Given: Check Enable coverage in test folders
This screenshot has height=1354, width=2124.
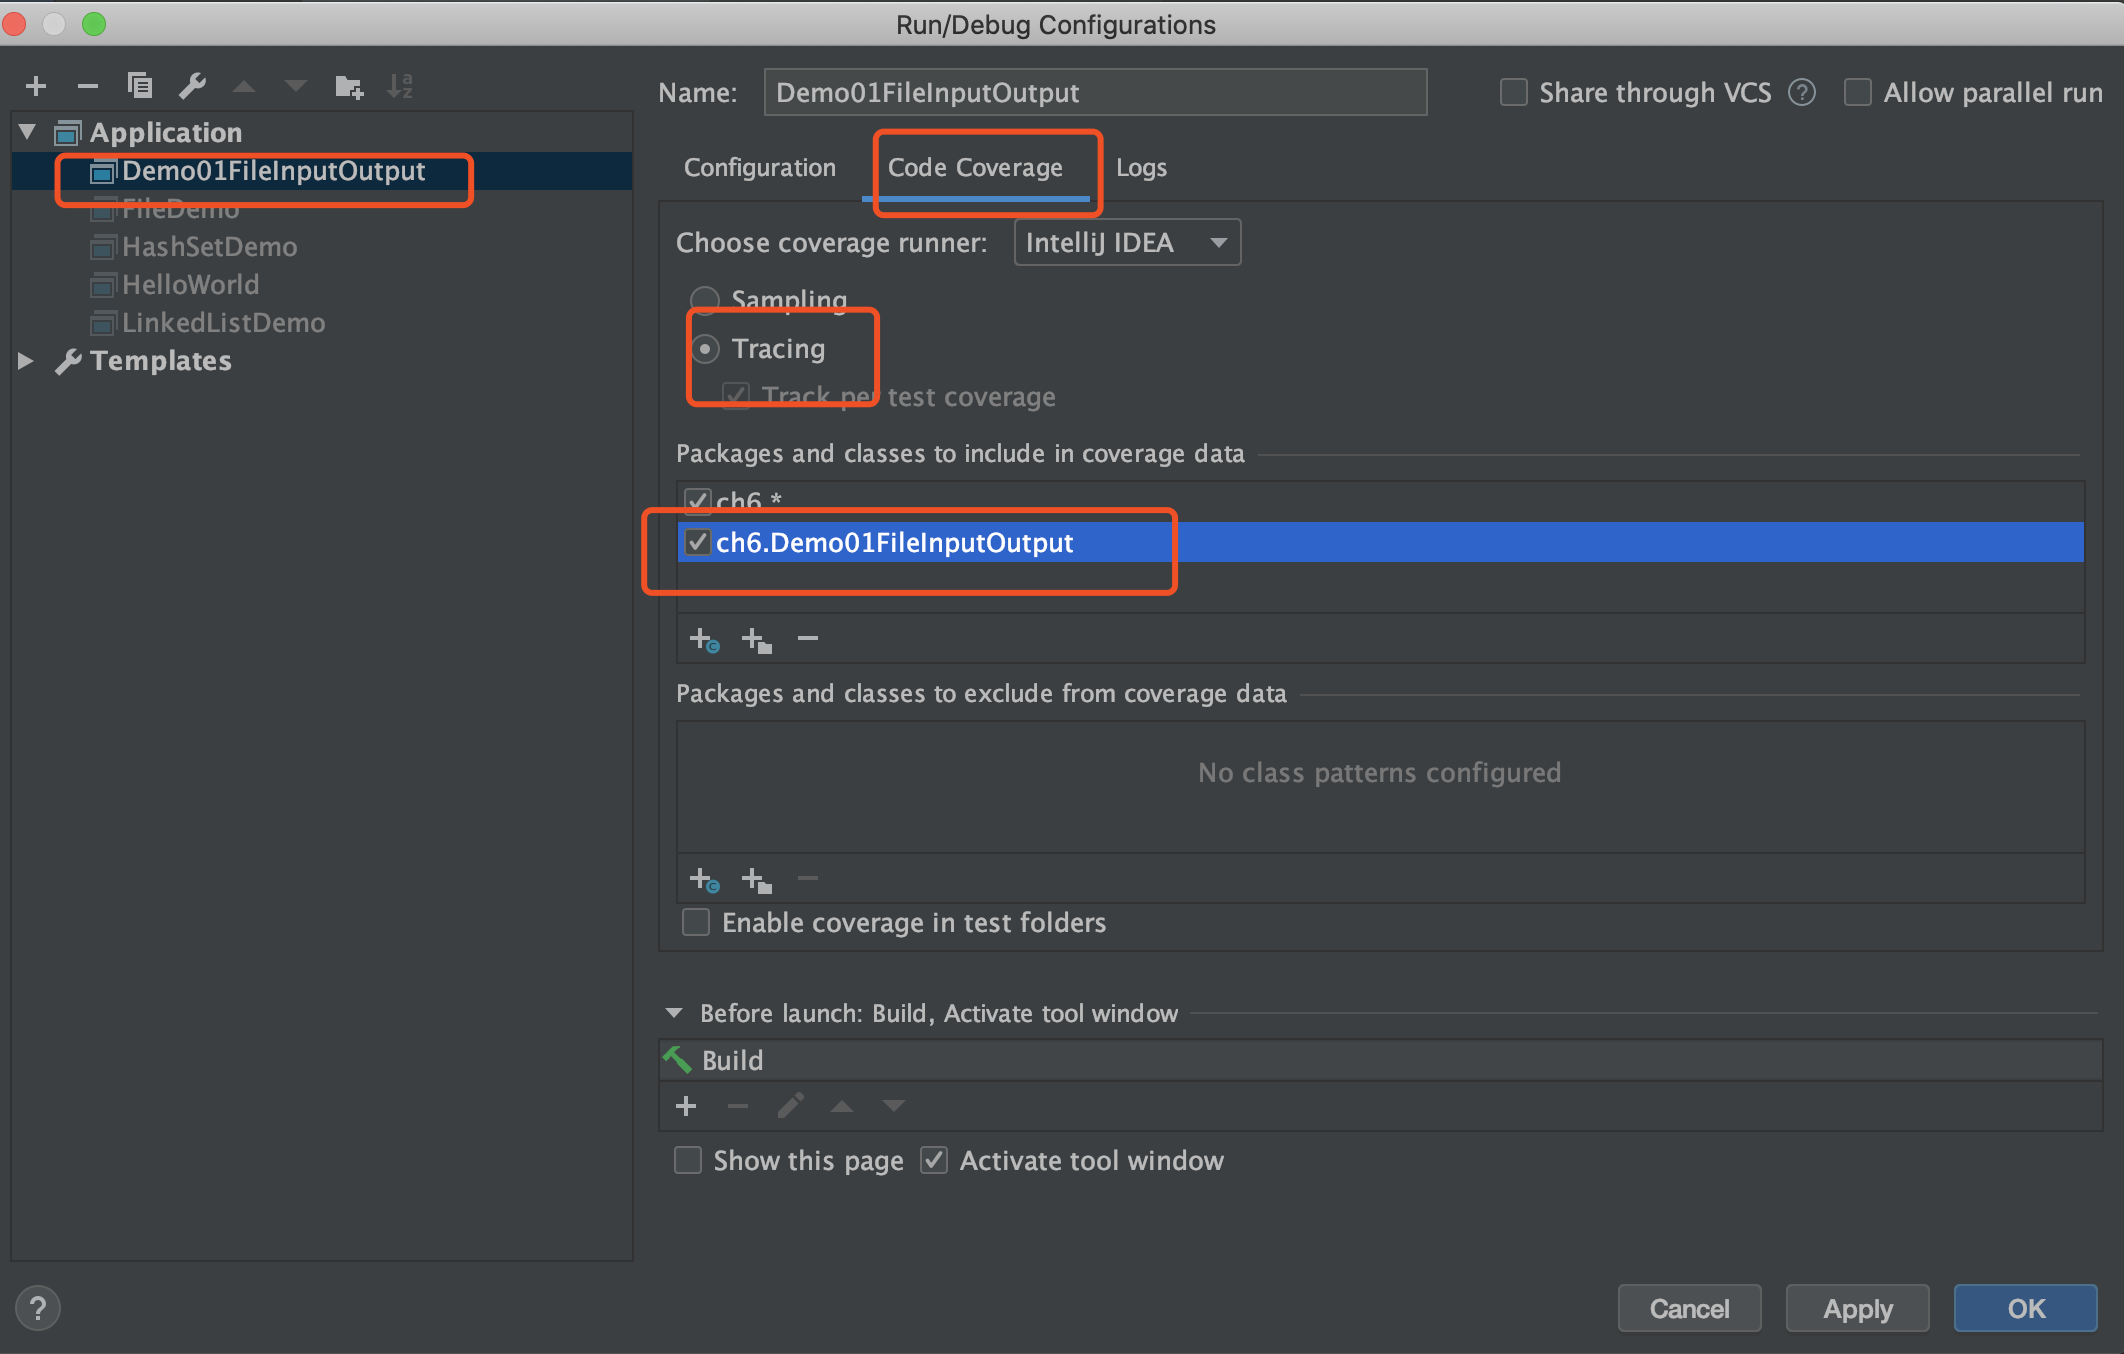Looking at the screenshot, I should click(x=696, y=922).
